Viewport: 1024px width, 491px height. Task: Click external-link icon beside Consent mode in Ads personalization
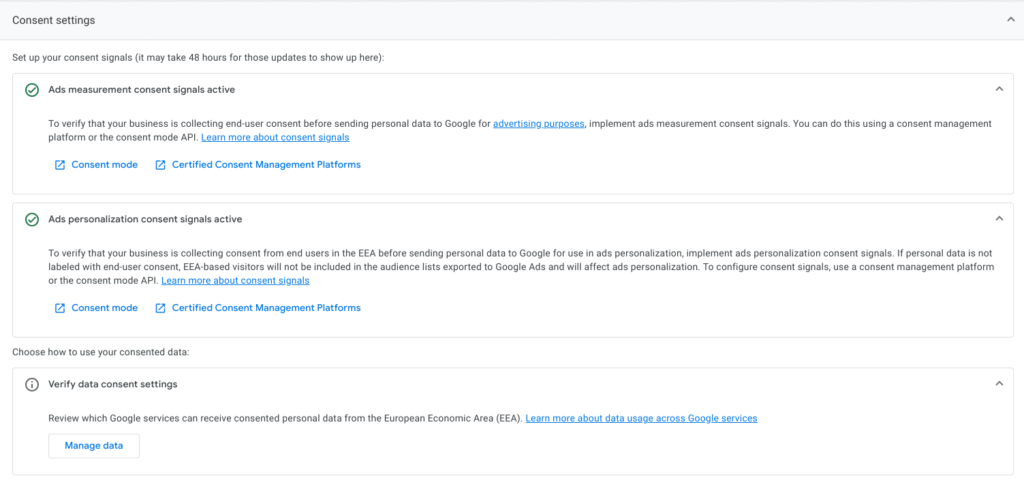point(60,308)
